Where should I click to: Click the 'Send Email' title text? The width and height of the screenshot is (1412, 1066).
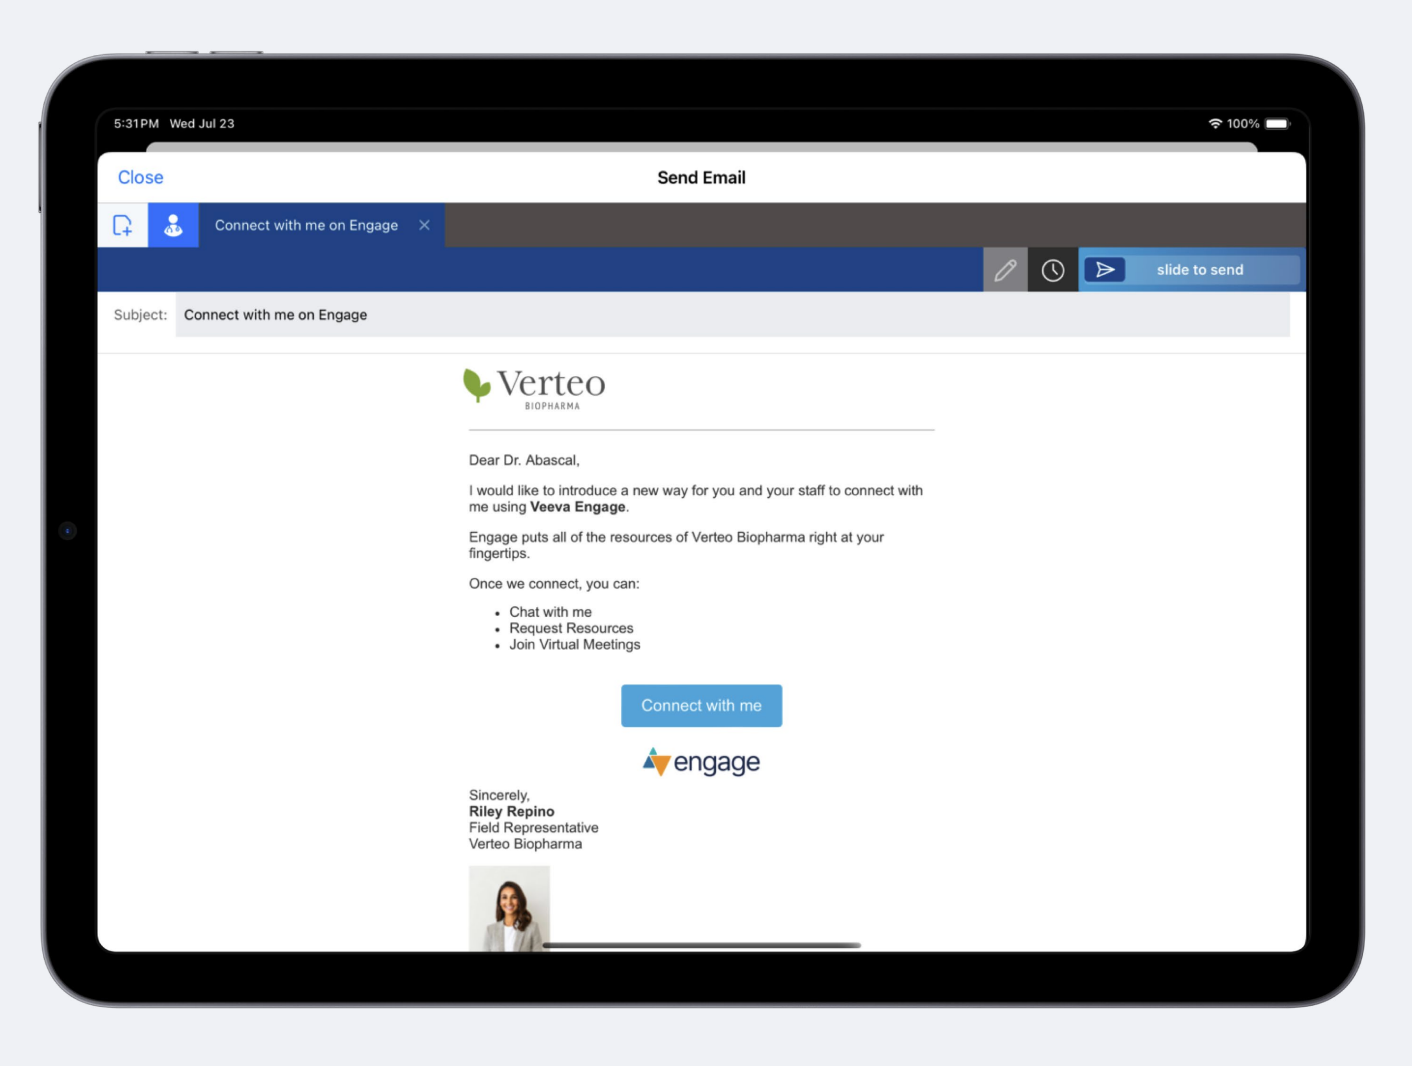701,177
